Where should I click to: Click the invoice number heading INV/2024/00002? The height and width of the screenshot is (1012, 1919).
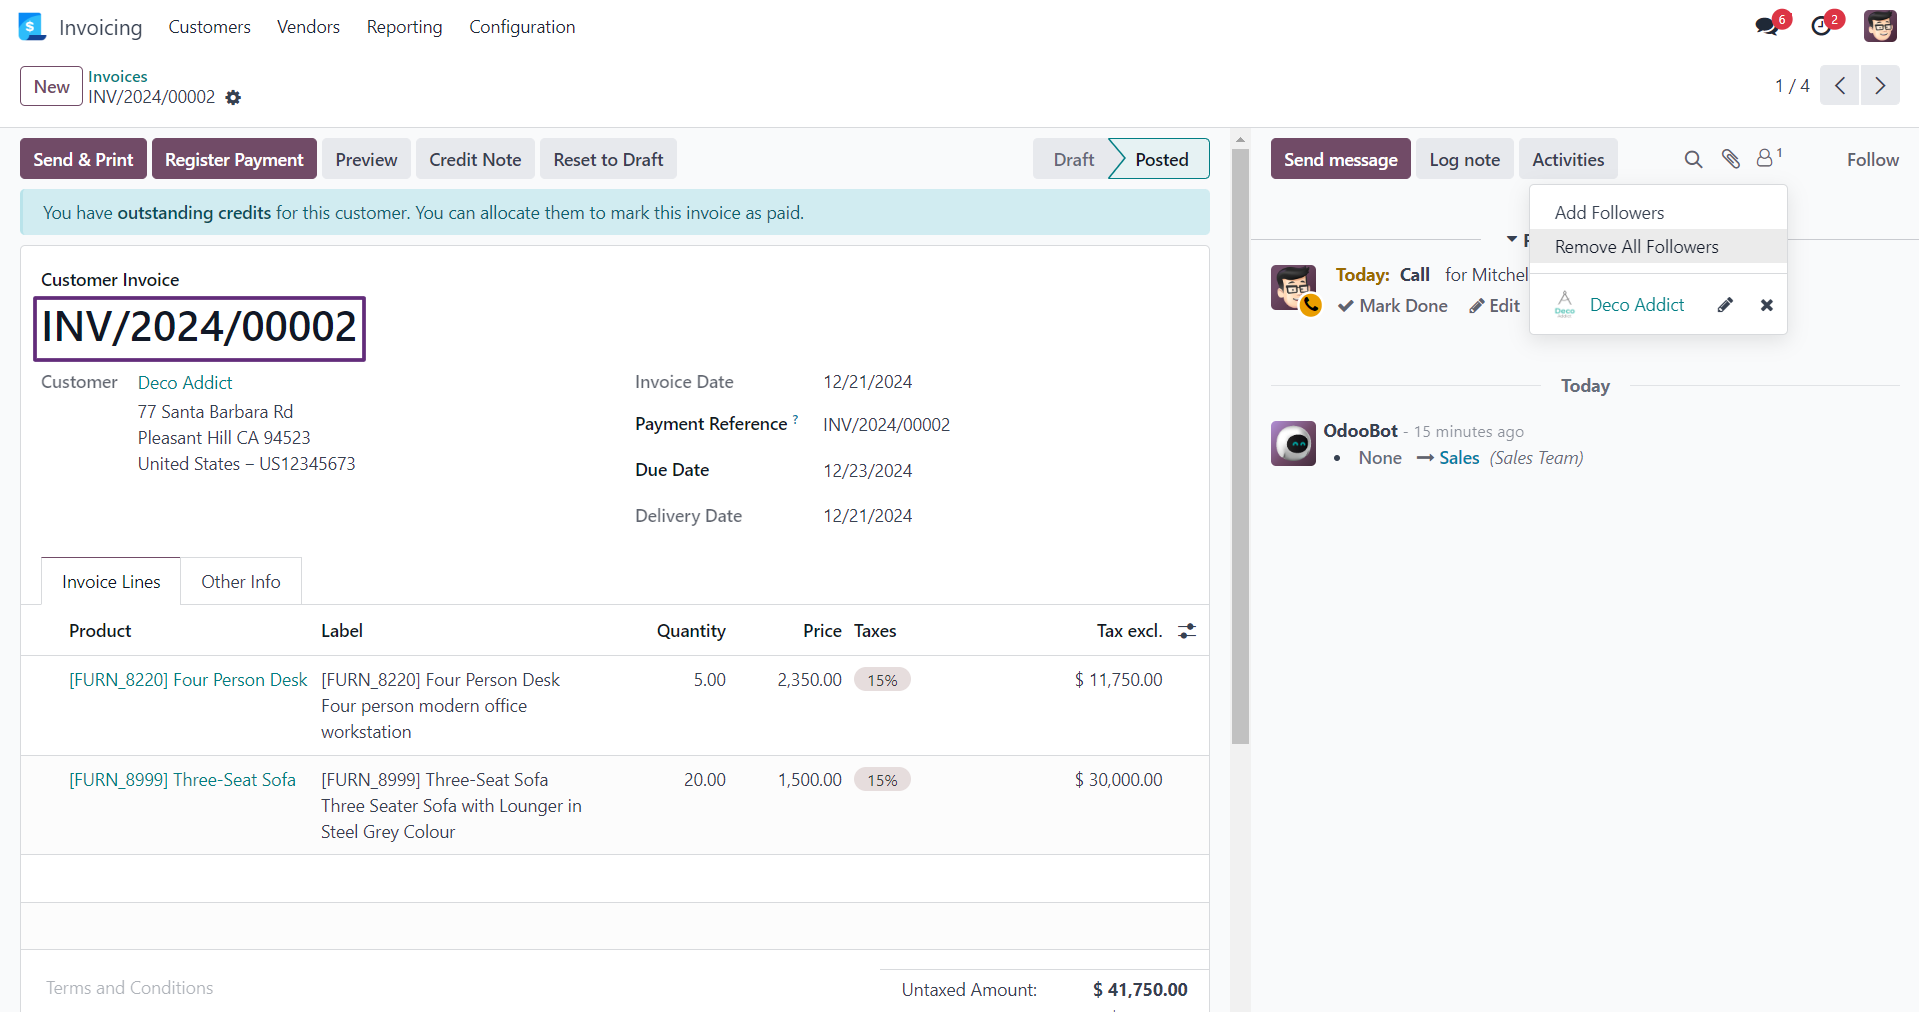pos(199,327)
